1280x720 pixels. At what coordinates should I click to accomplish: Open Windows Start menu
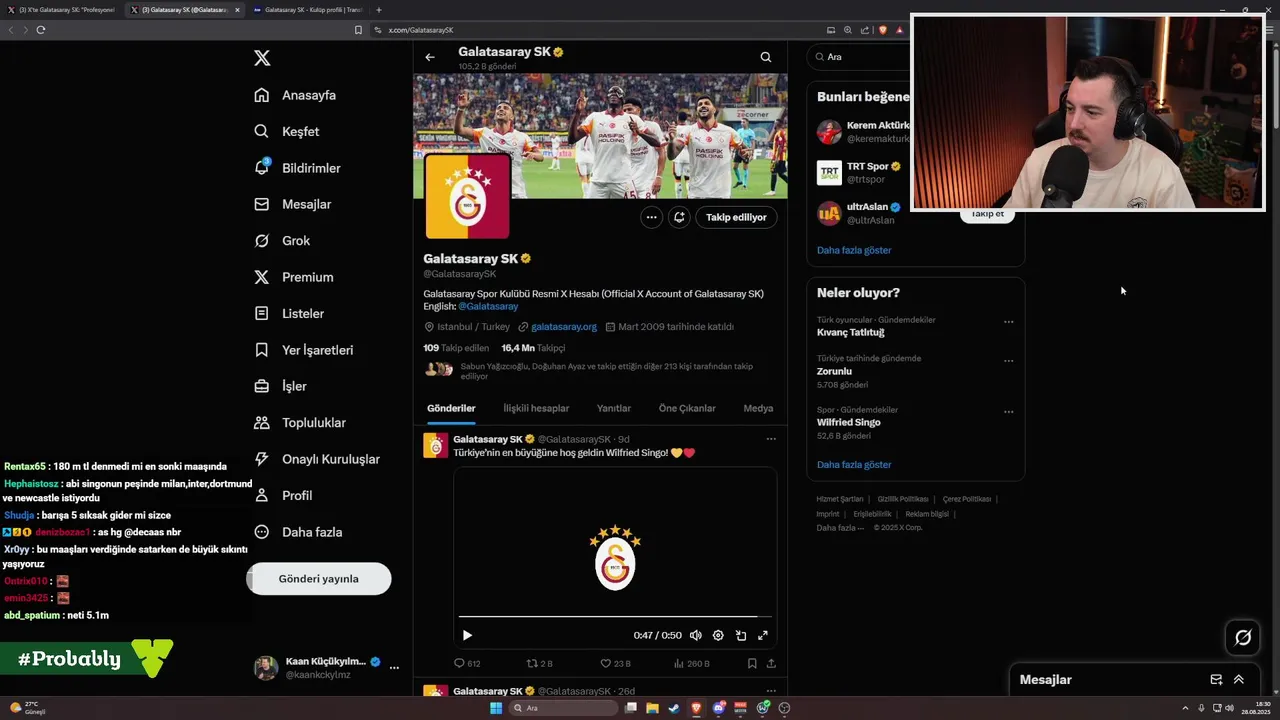pyautogui.click(x=495, y=708)
